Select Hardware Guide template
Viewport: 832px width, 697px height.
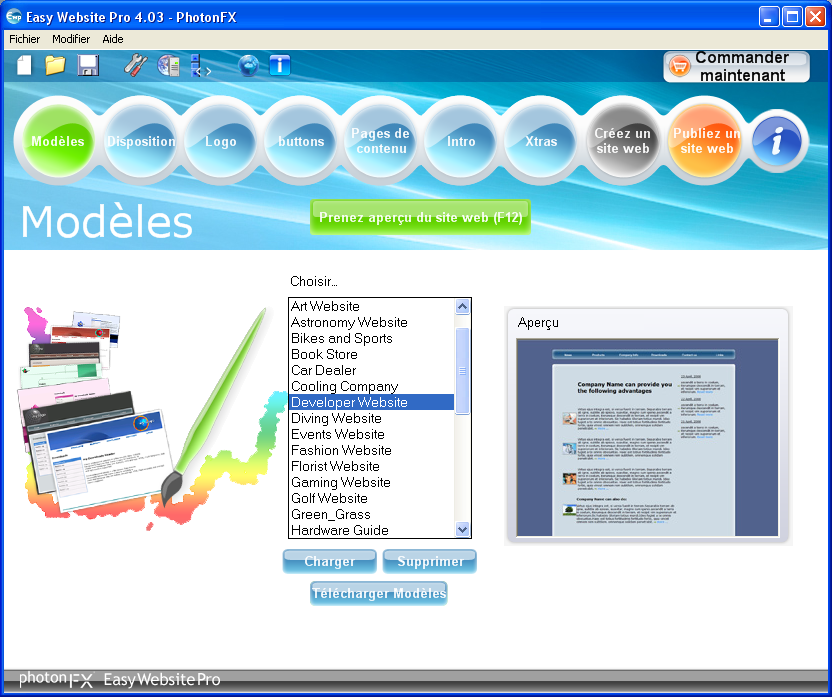[371, 530]
